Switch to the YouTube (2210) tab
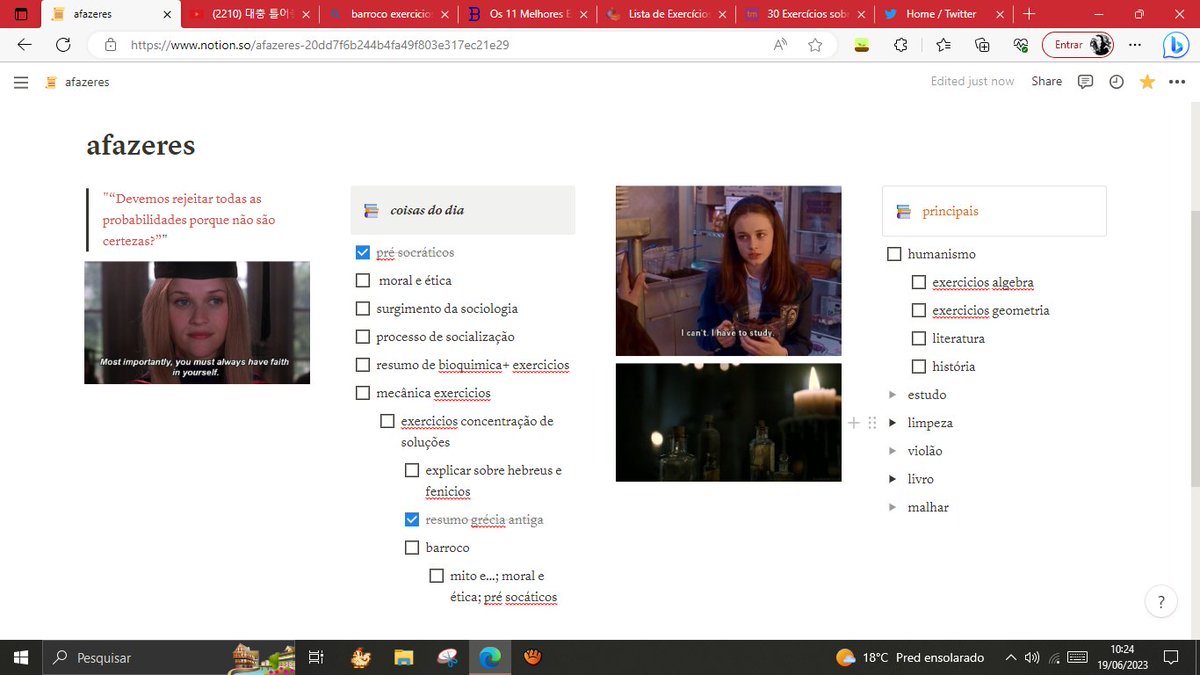Viewport: 1200px width, 675px height. (x=250, y=14)
